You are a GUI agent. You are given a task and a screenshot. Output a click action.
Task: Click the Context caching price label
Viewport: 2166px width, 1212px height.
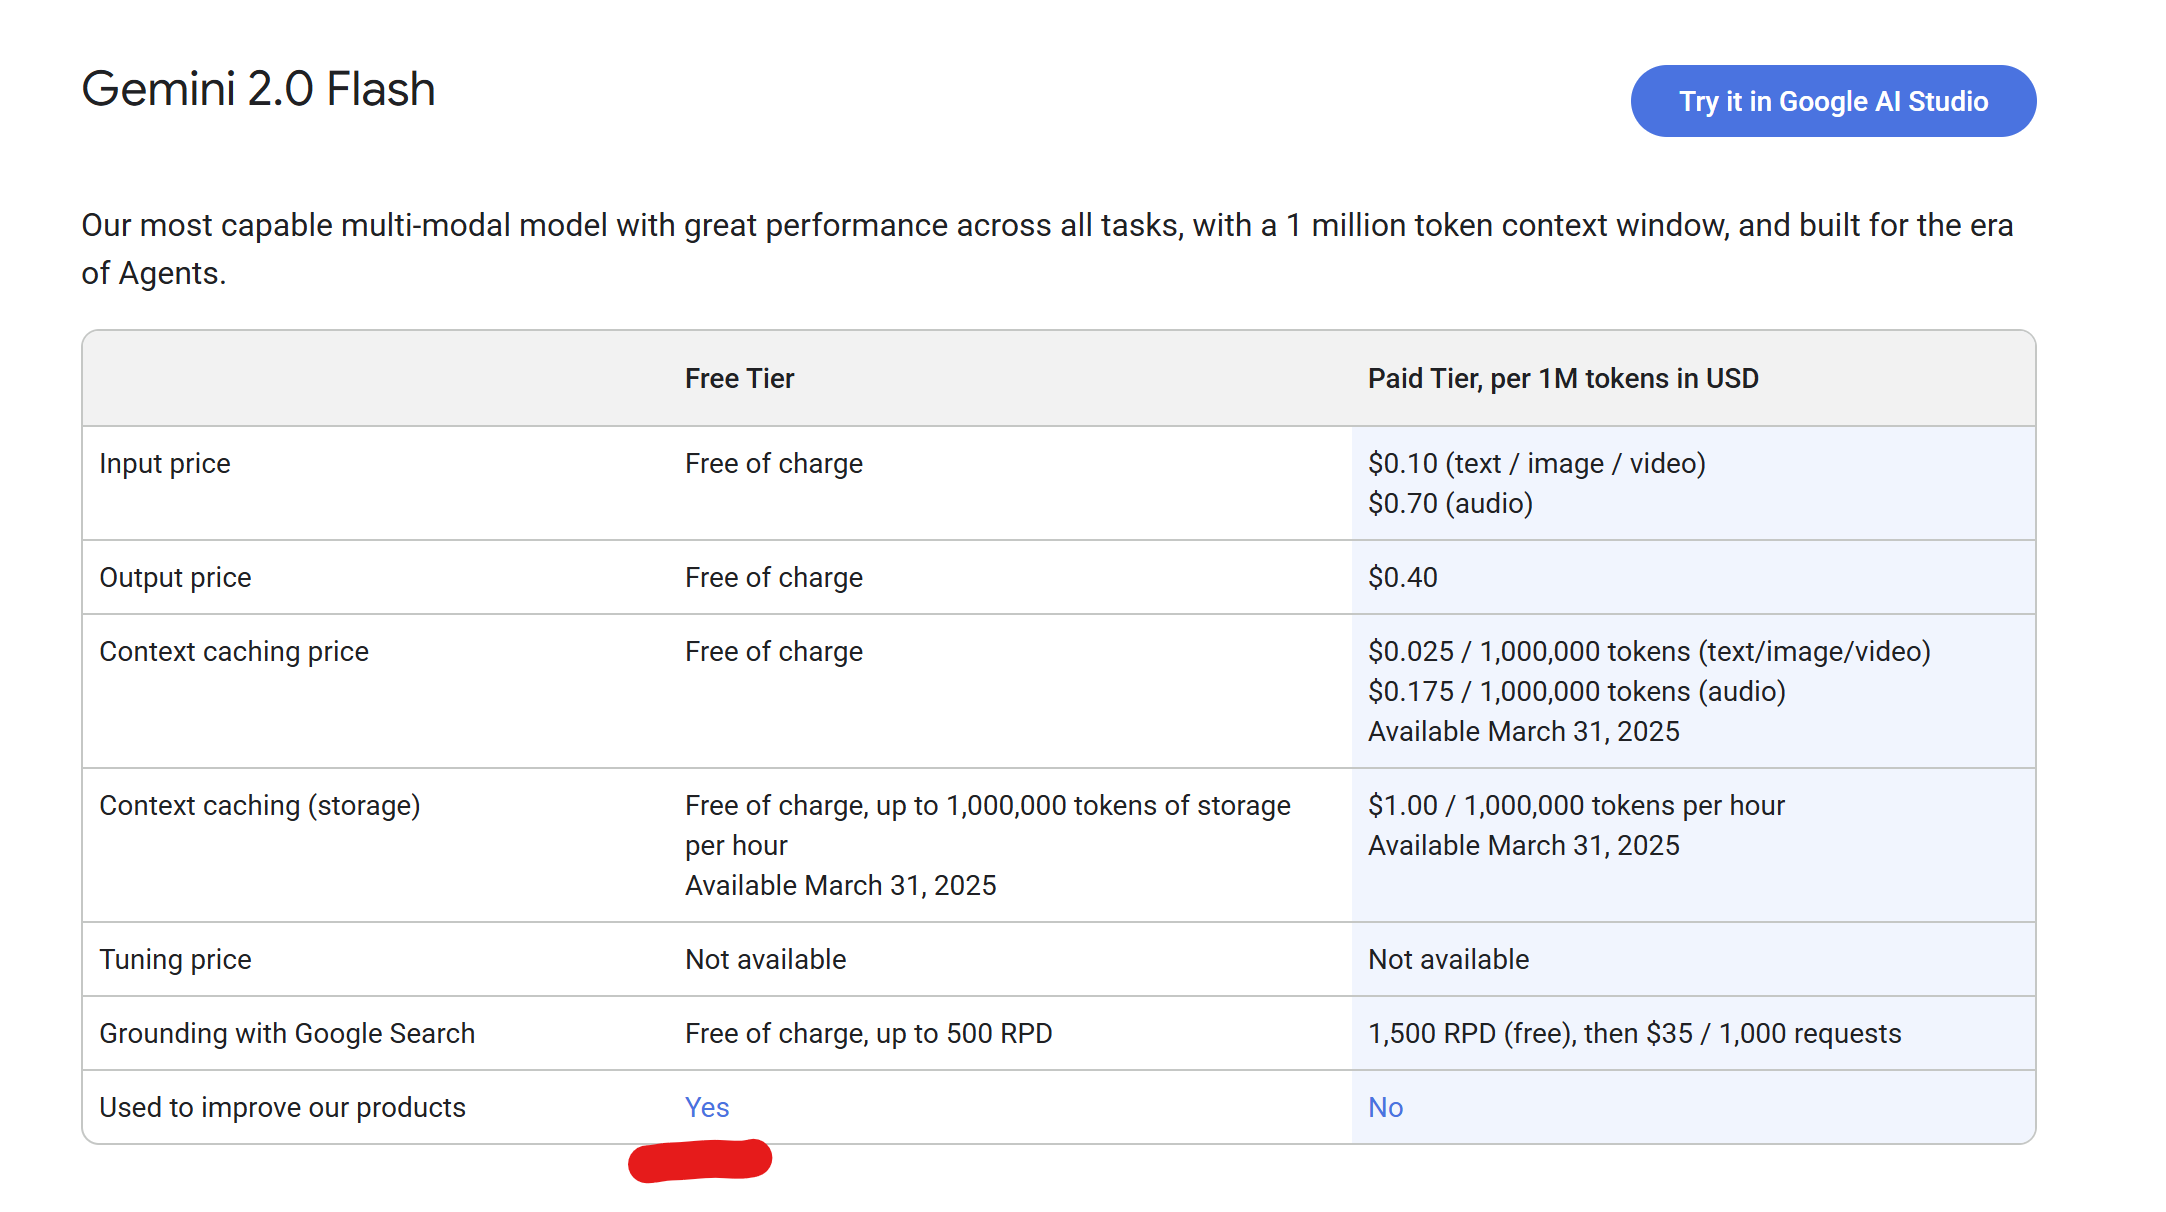234,651
